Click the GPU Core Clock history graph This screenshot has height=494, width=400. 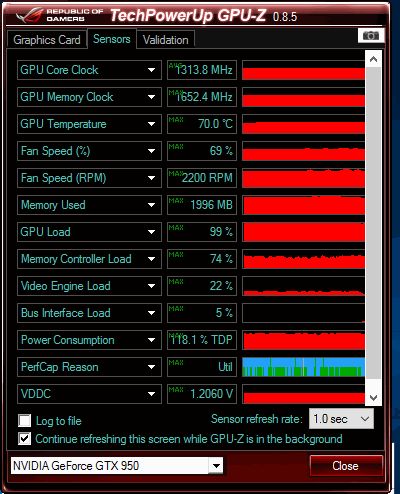tap(303, 70)
